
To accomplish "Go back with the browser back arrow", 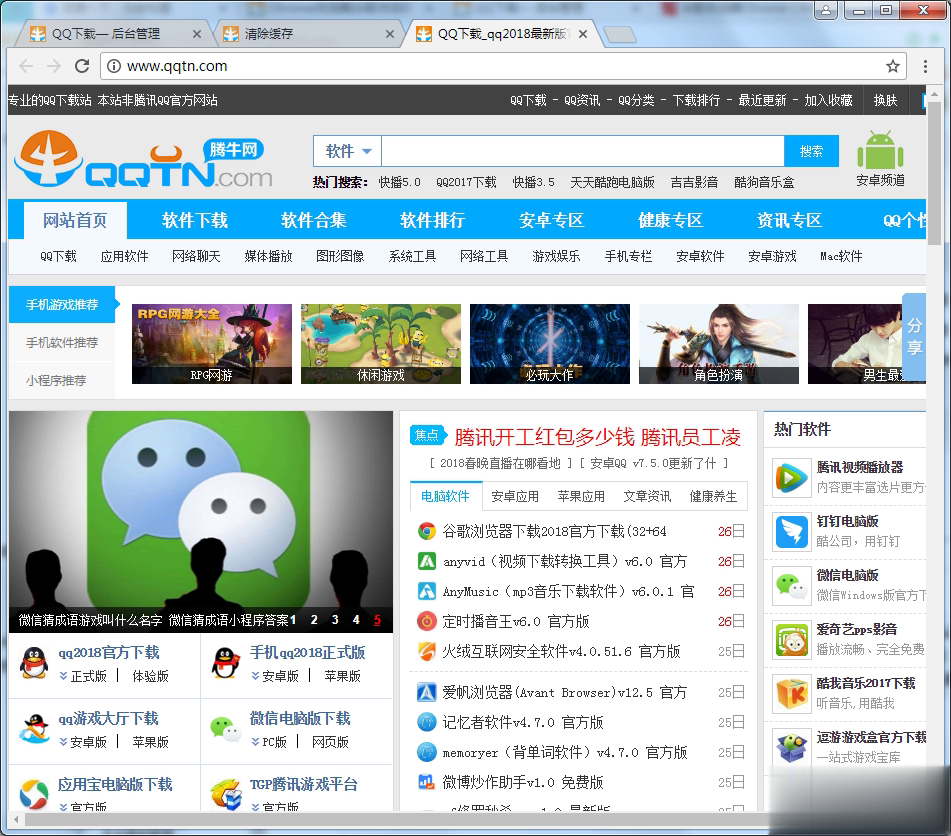I will [x=26, y=66].
